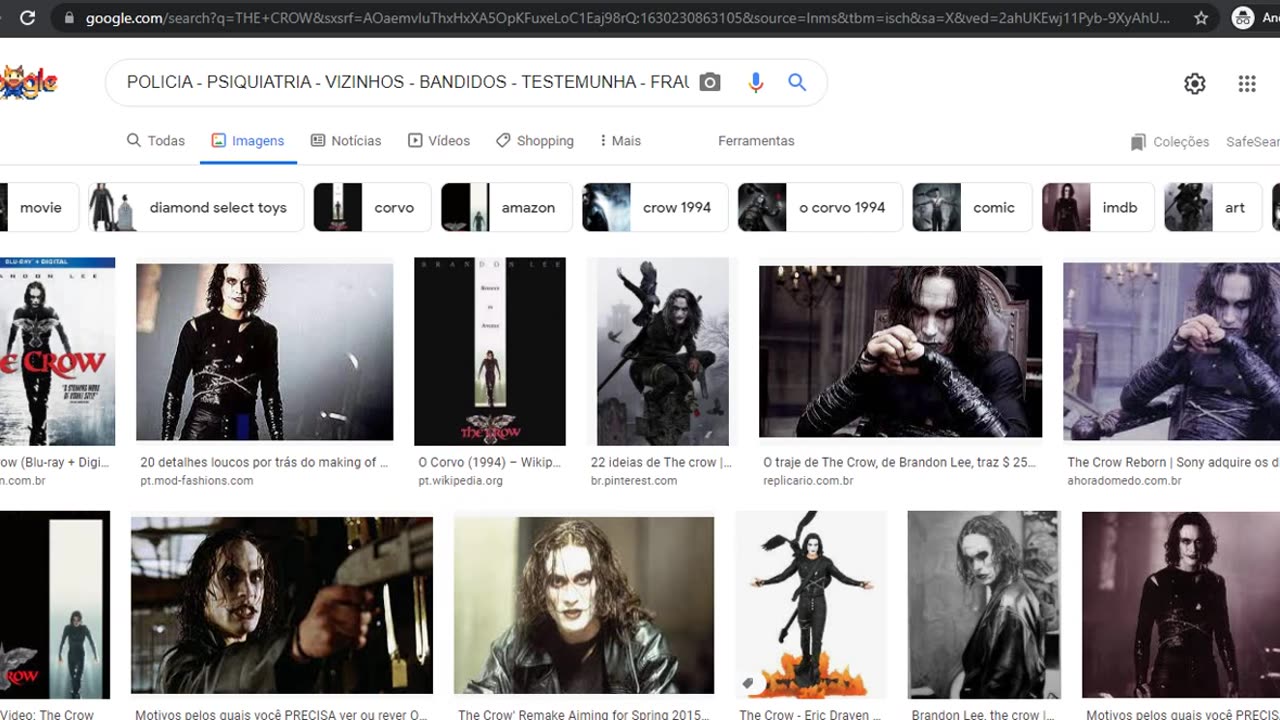Open the Google apps grid icon
This screenshot has width=1280, height=720.
(1247, 84)
